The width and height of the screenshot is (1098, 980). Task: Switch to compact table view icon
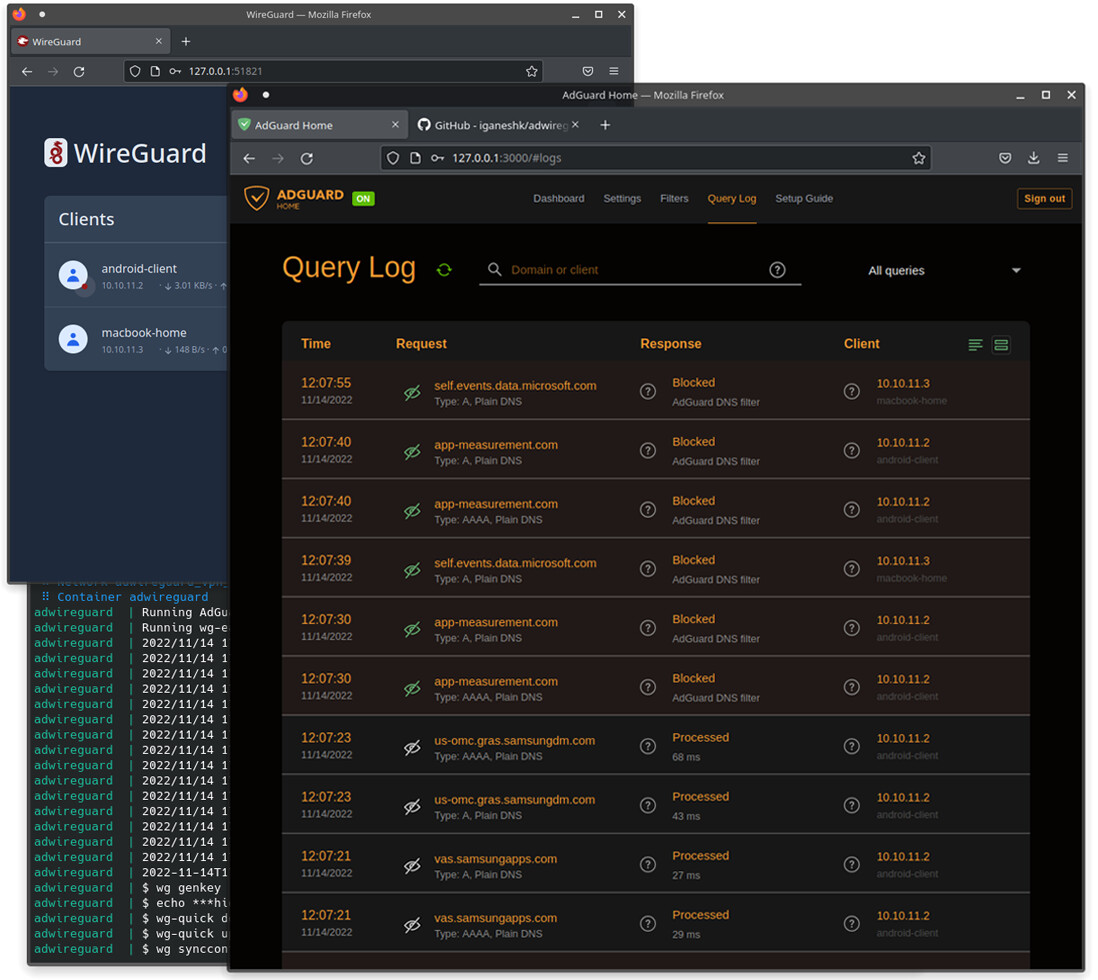pyautogui.click(x=975, y=345)
